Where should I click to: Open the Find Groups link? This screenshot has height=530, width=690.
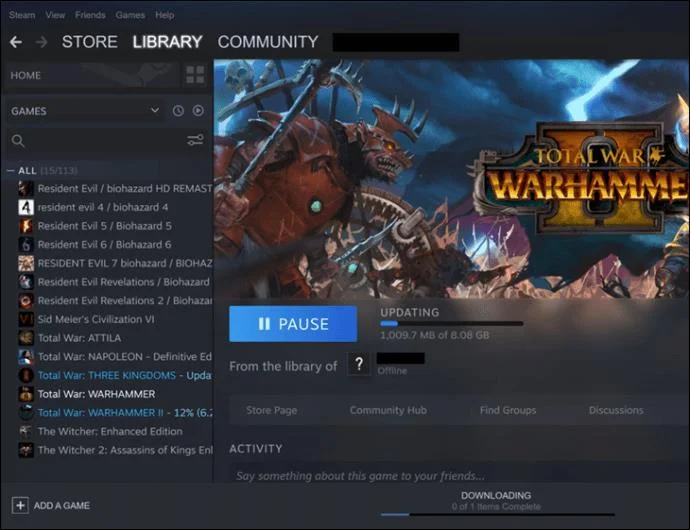(508, 410)
